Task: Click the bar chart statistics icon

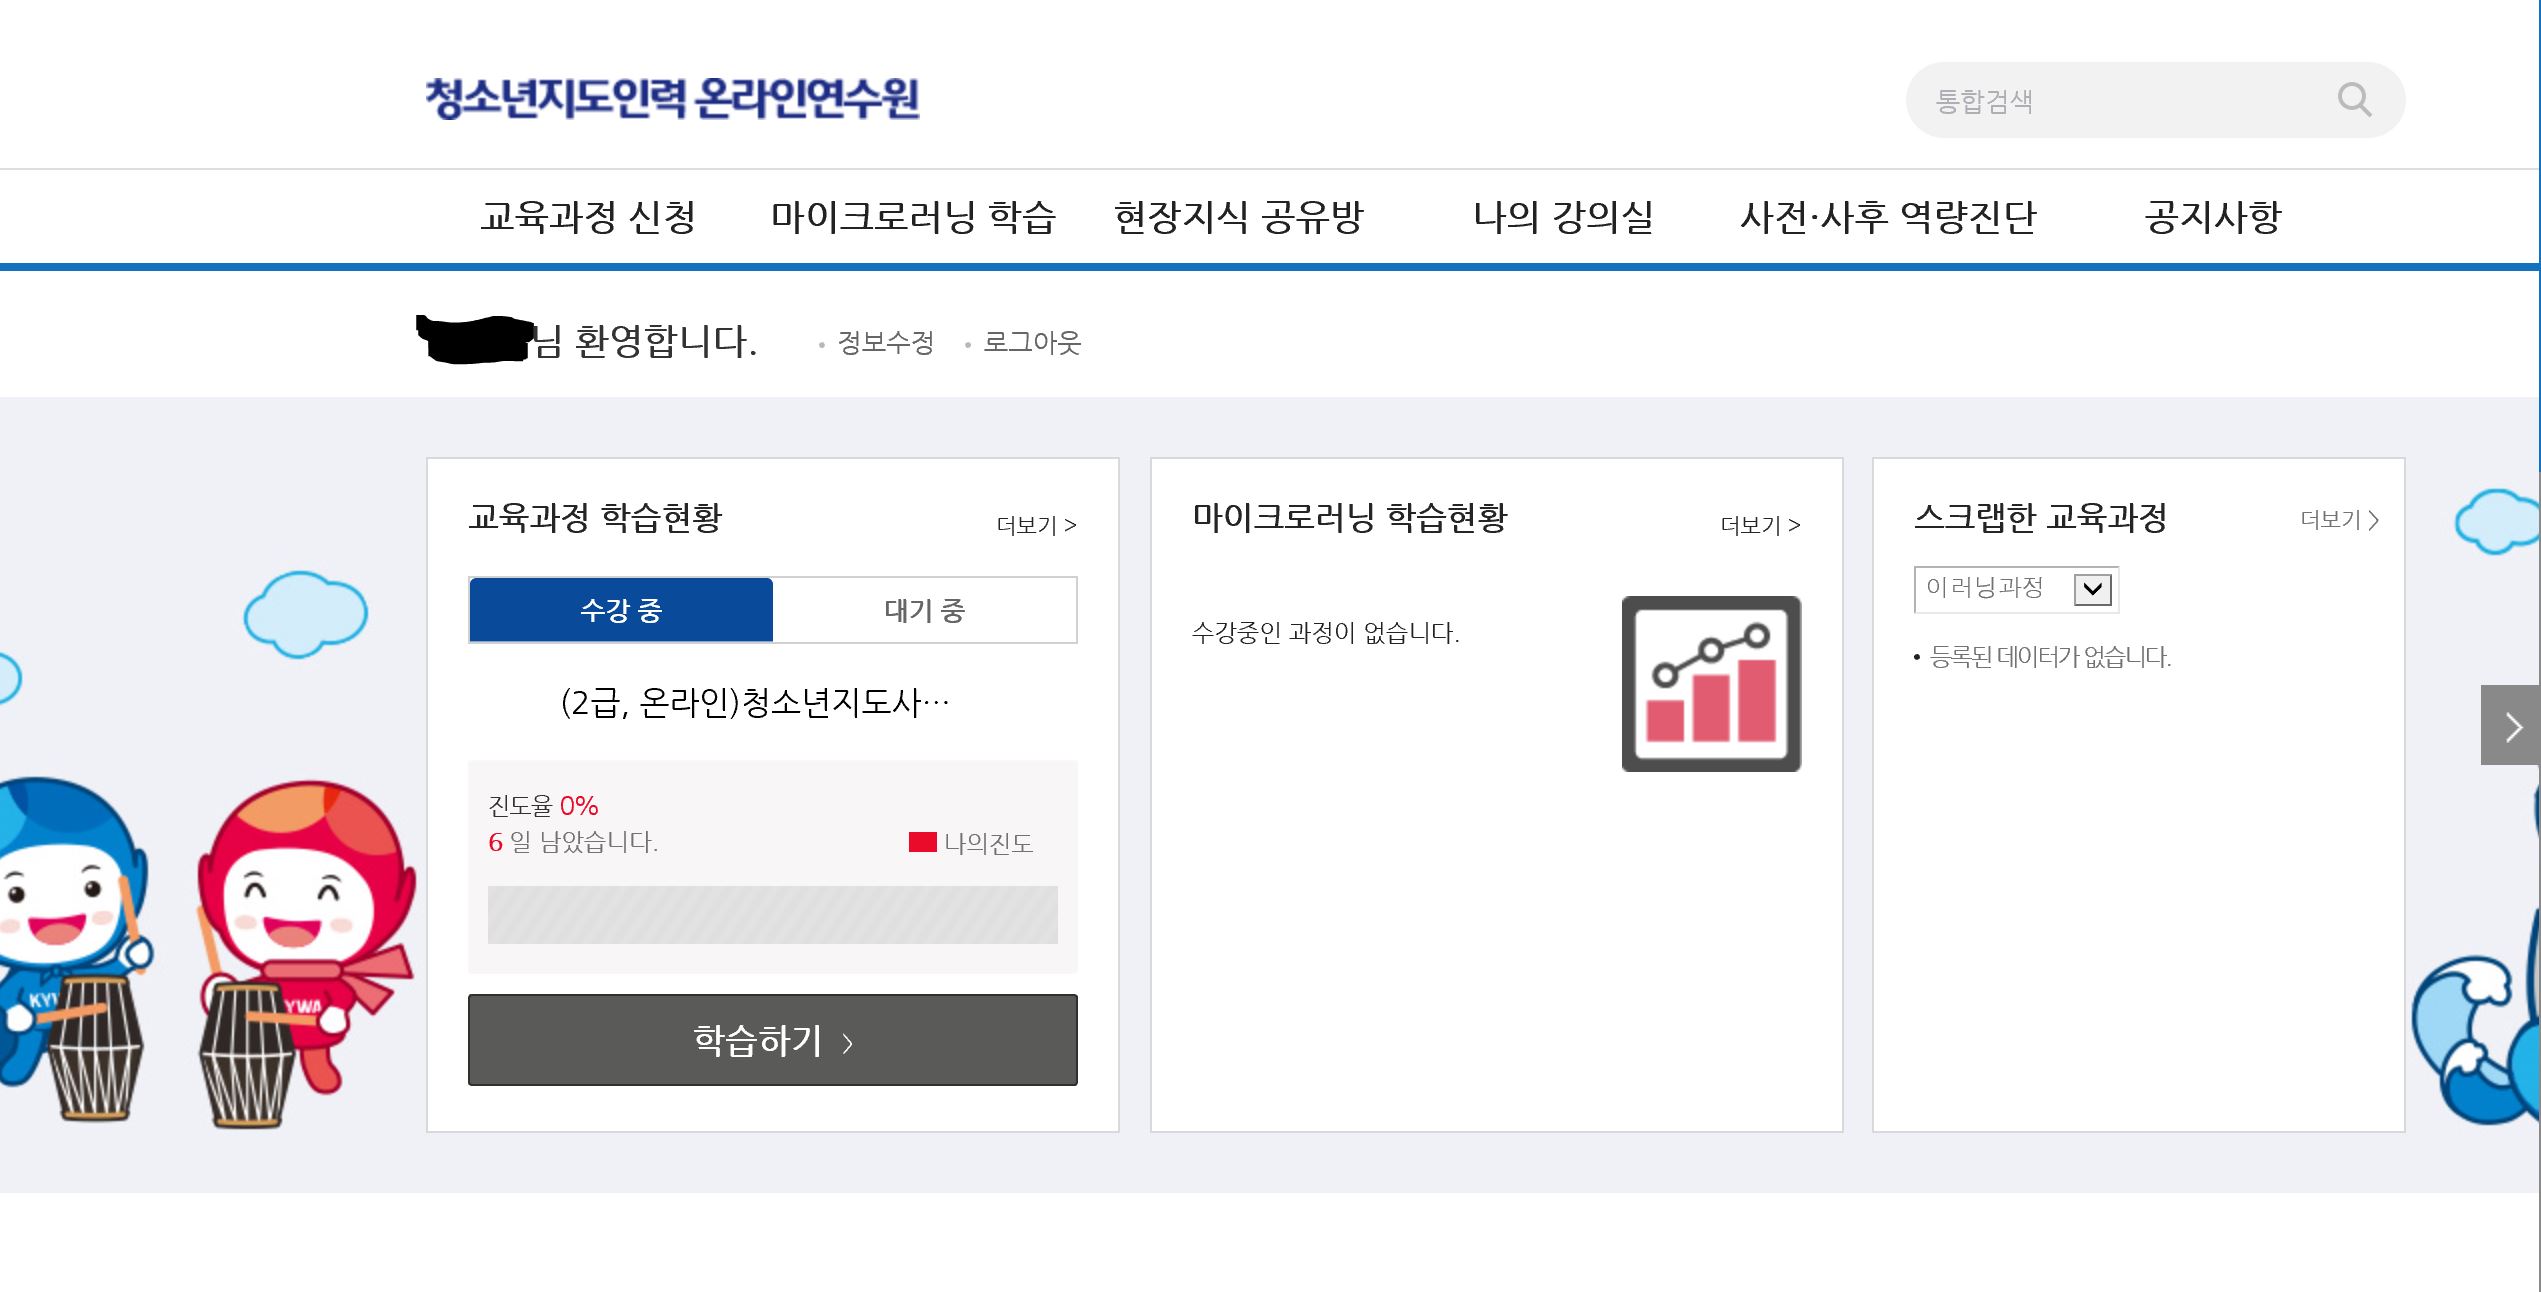Action: [1710, 684]
